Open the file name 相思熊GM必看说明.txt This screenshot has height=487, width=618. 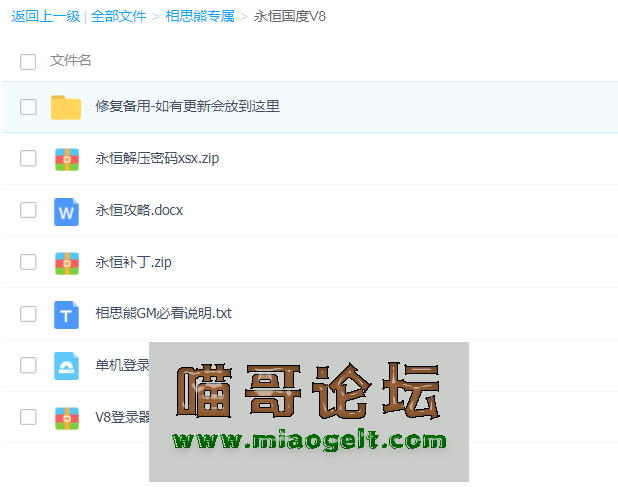coord(163,314)
